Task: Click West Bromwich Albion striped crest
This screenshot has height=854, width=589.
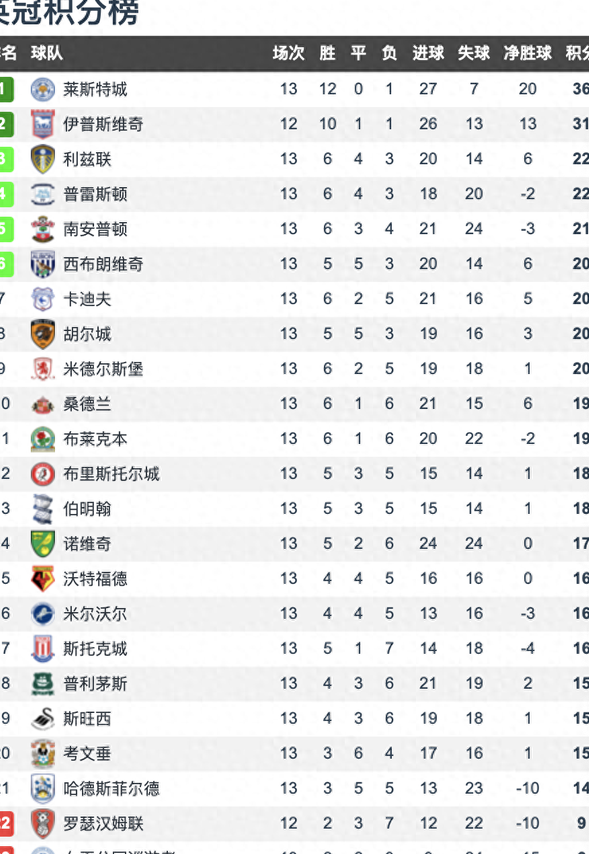Action: (42, 264)
